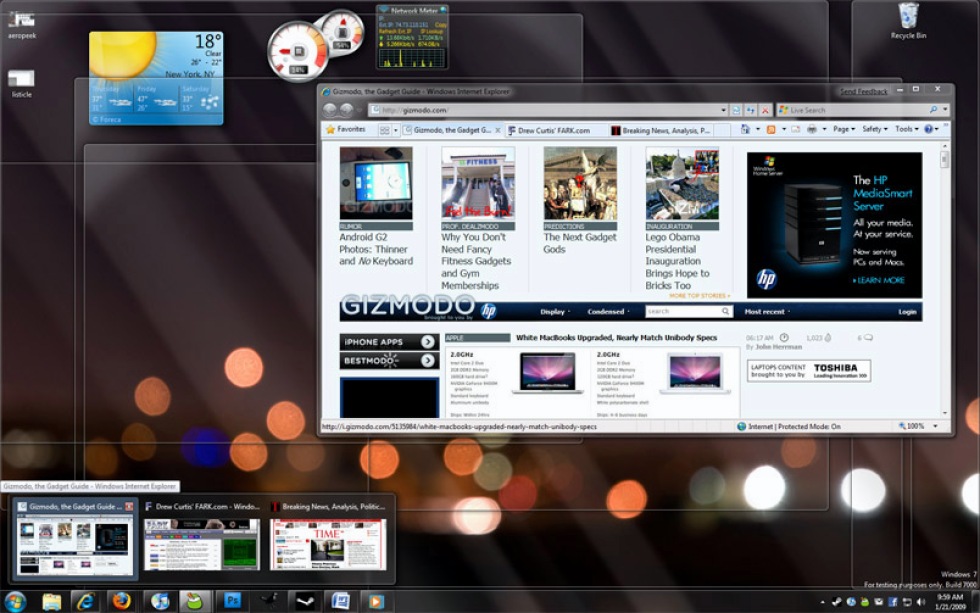980x613 pixels.
Task: Open Photoshop from the taskbar
Action: [x=232, y=601]
